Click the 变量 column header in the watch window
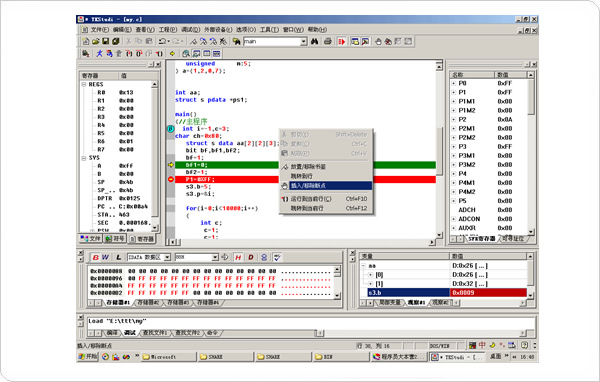Screen dimensions: 600x382 point(404,256)
